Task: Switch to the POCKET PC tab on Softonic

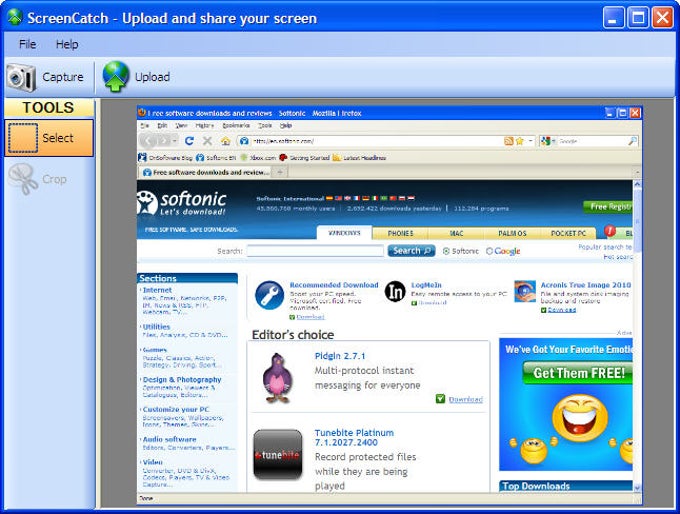Action: tap(568, 233)
